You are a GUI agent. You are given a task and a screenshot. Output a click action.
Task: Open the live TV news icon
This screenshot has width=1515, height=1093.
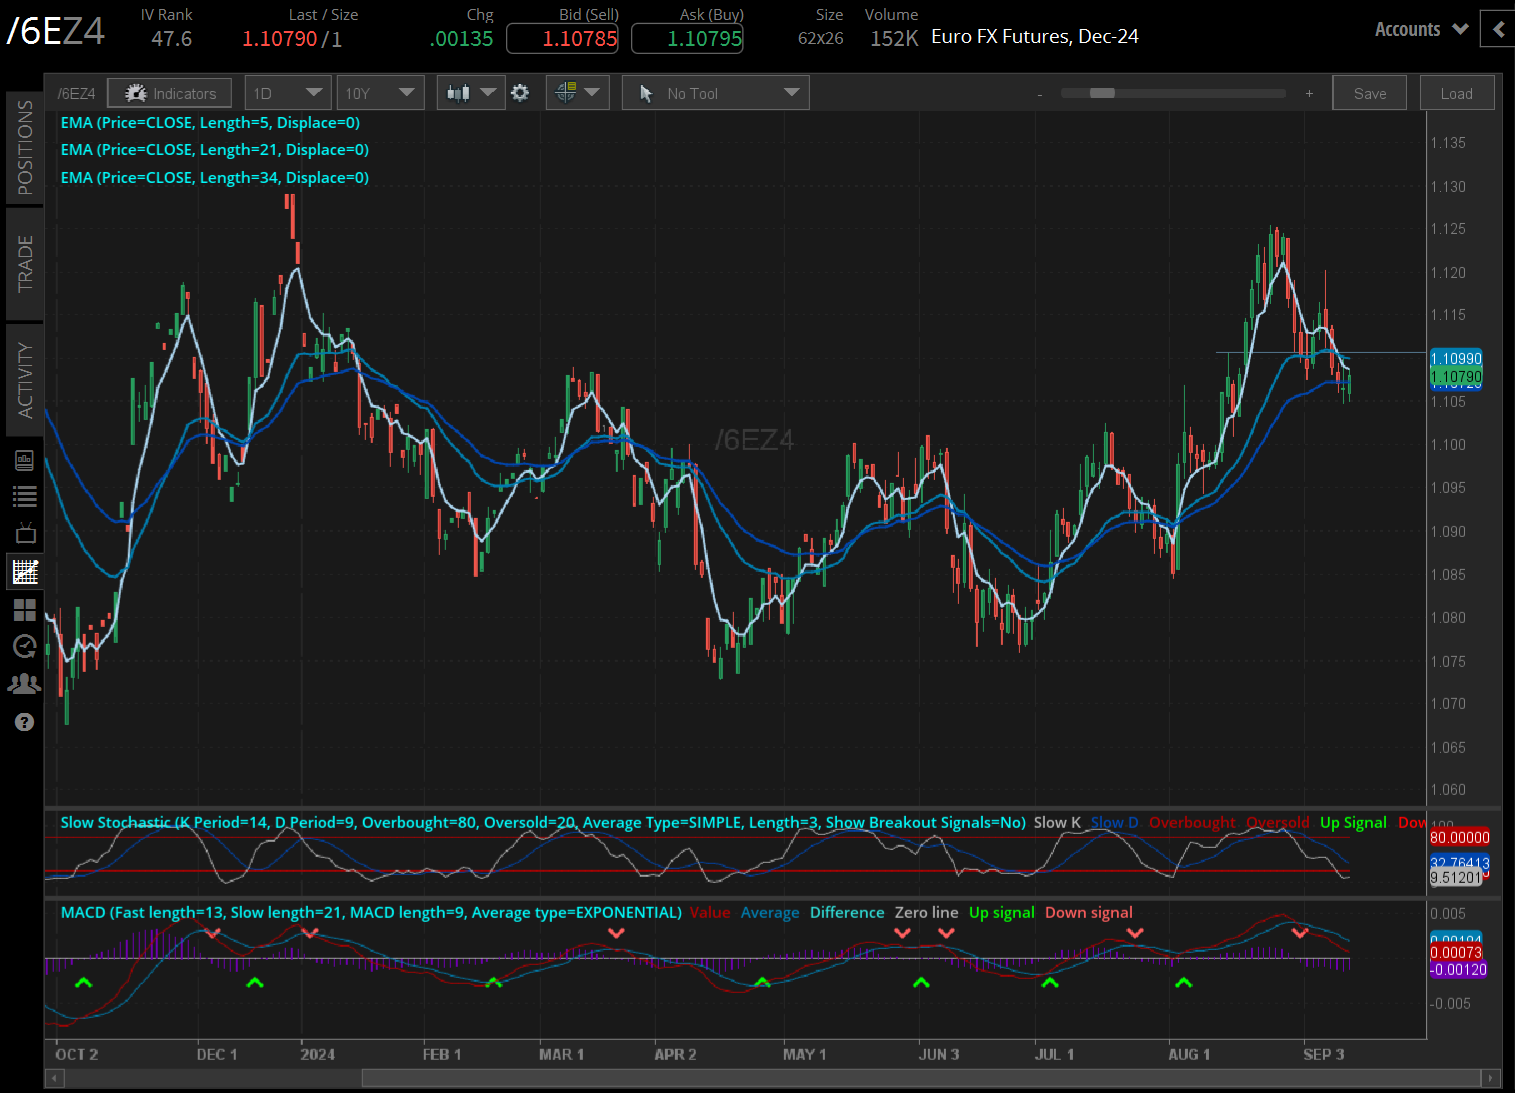(25, 533)
